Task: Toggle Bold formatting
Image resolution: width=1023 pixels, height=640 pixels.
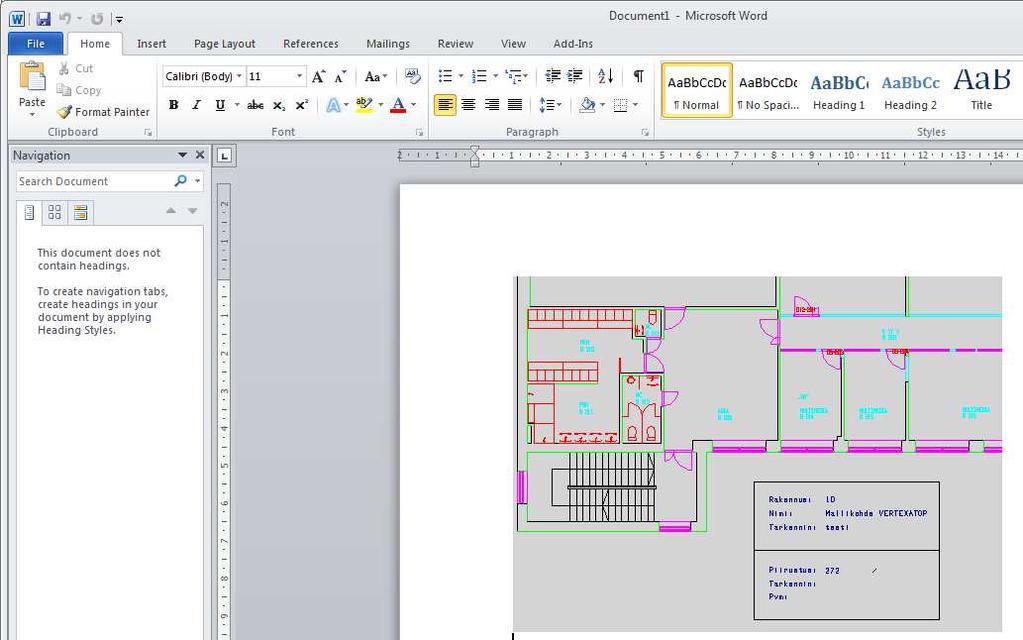Action: (174, 105)
